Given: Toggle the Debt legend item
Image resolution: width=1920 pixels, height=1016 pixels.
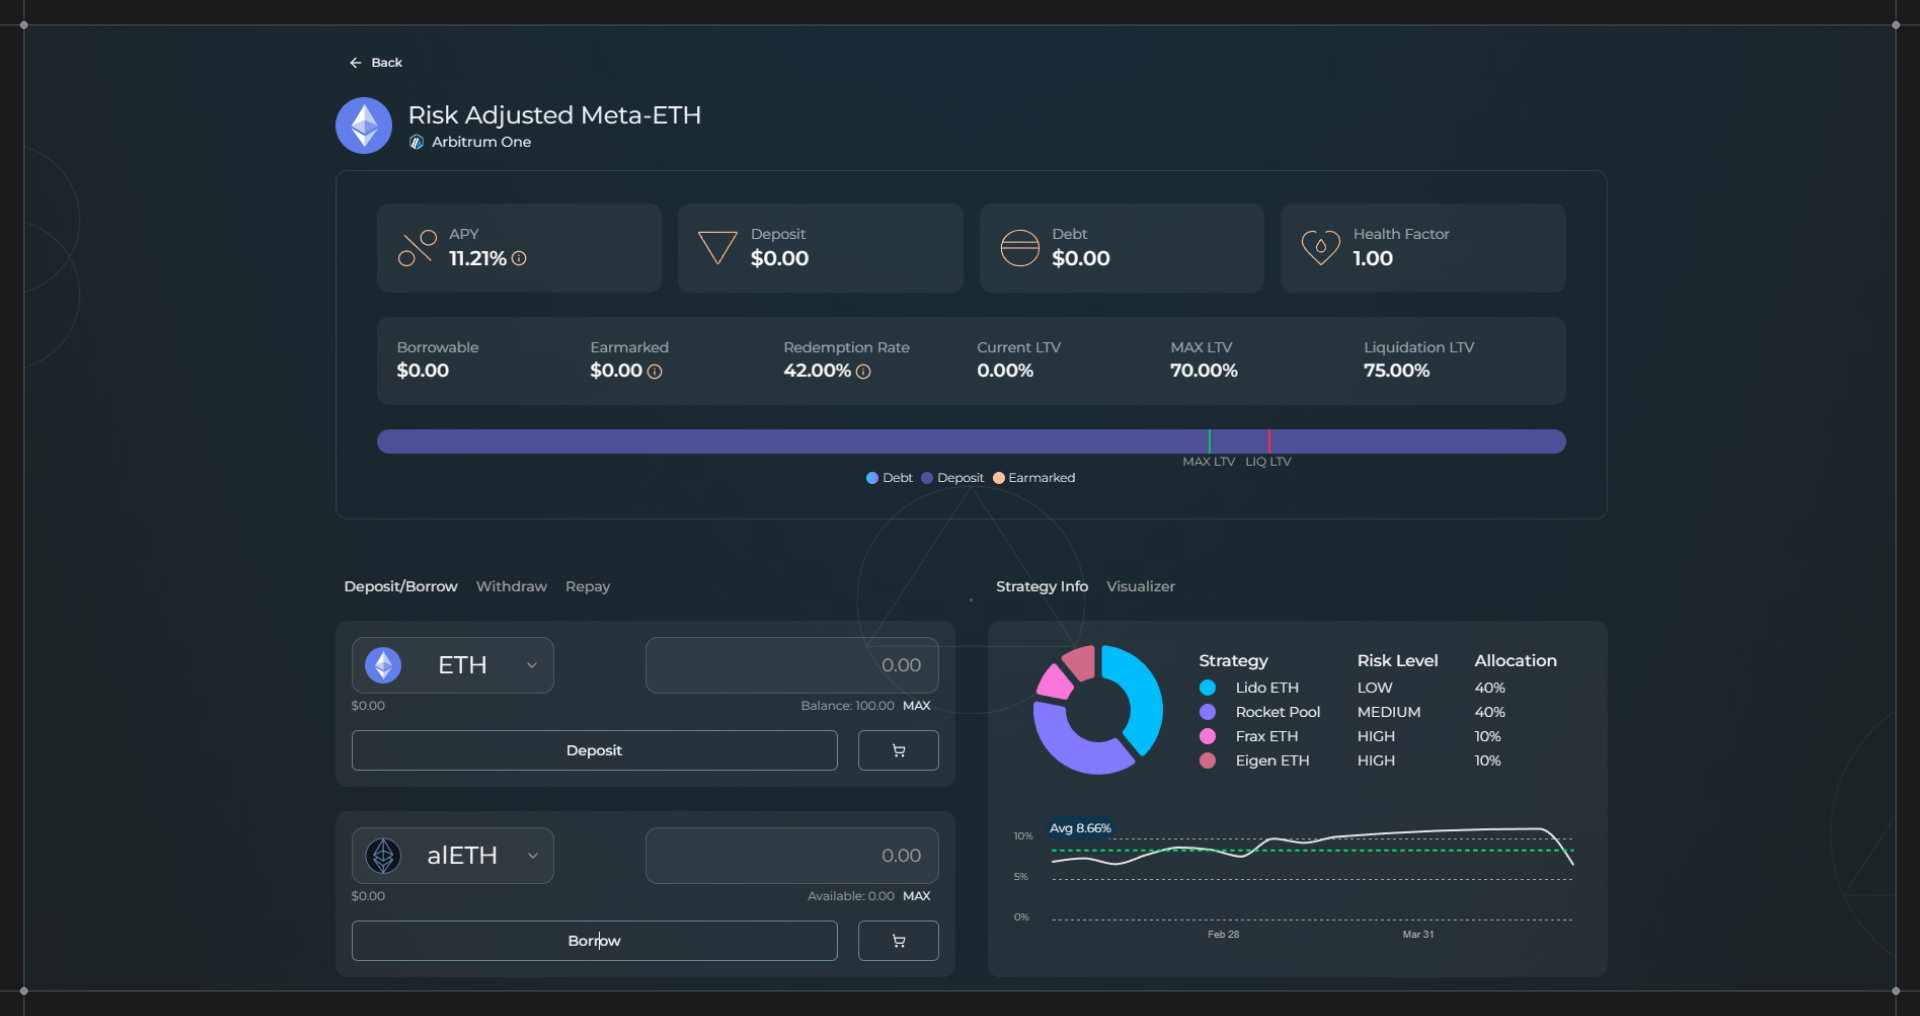Looking at the screenshot, I should click(x=889, y=478).
